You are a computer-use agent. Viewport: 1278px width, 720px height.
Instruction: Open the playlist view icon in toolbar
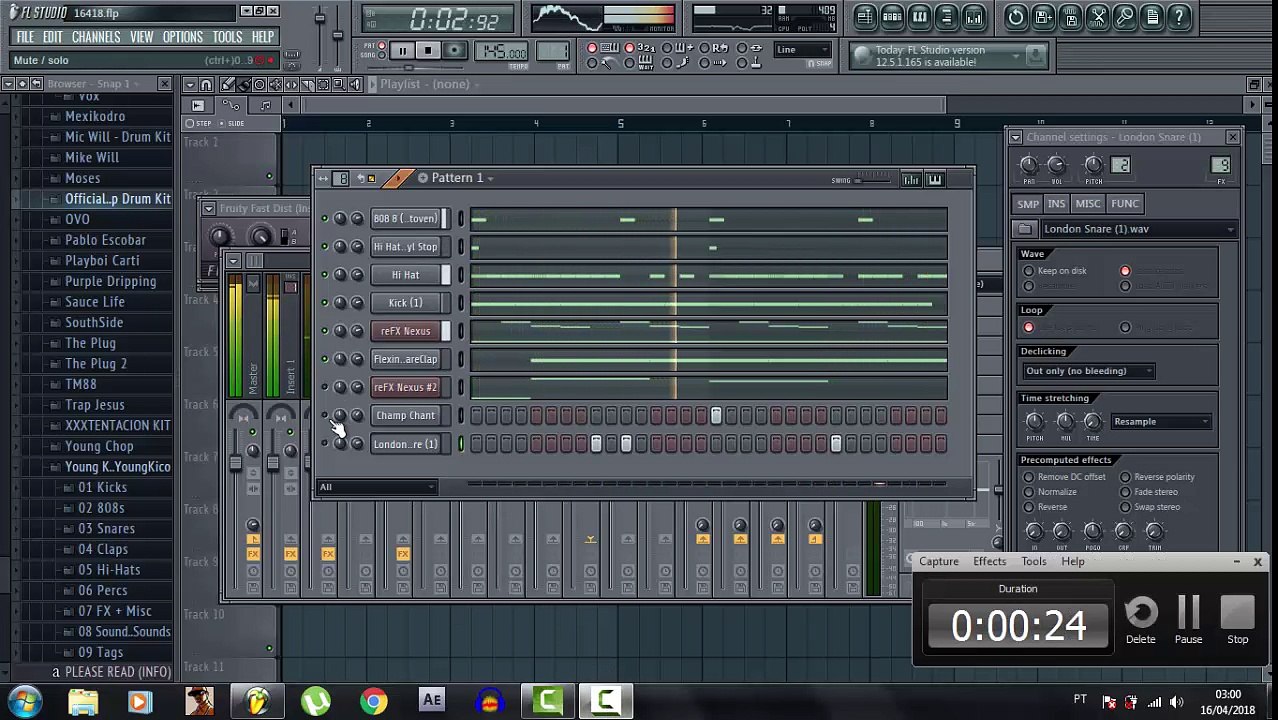point(865,17)
